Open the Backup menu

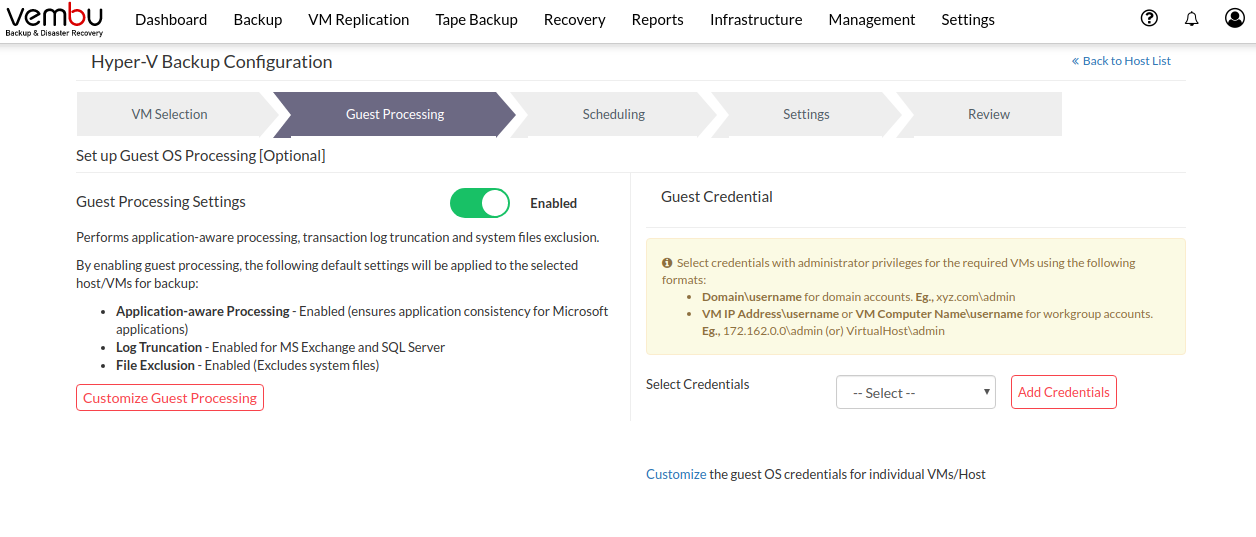(x=258, y=19)
